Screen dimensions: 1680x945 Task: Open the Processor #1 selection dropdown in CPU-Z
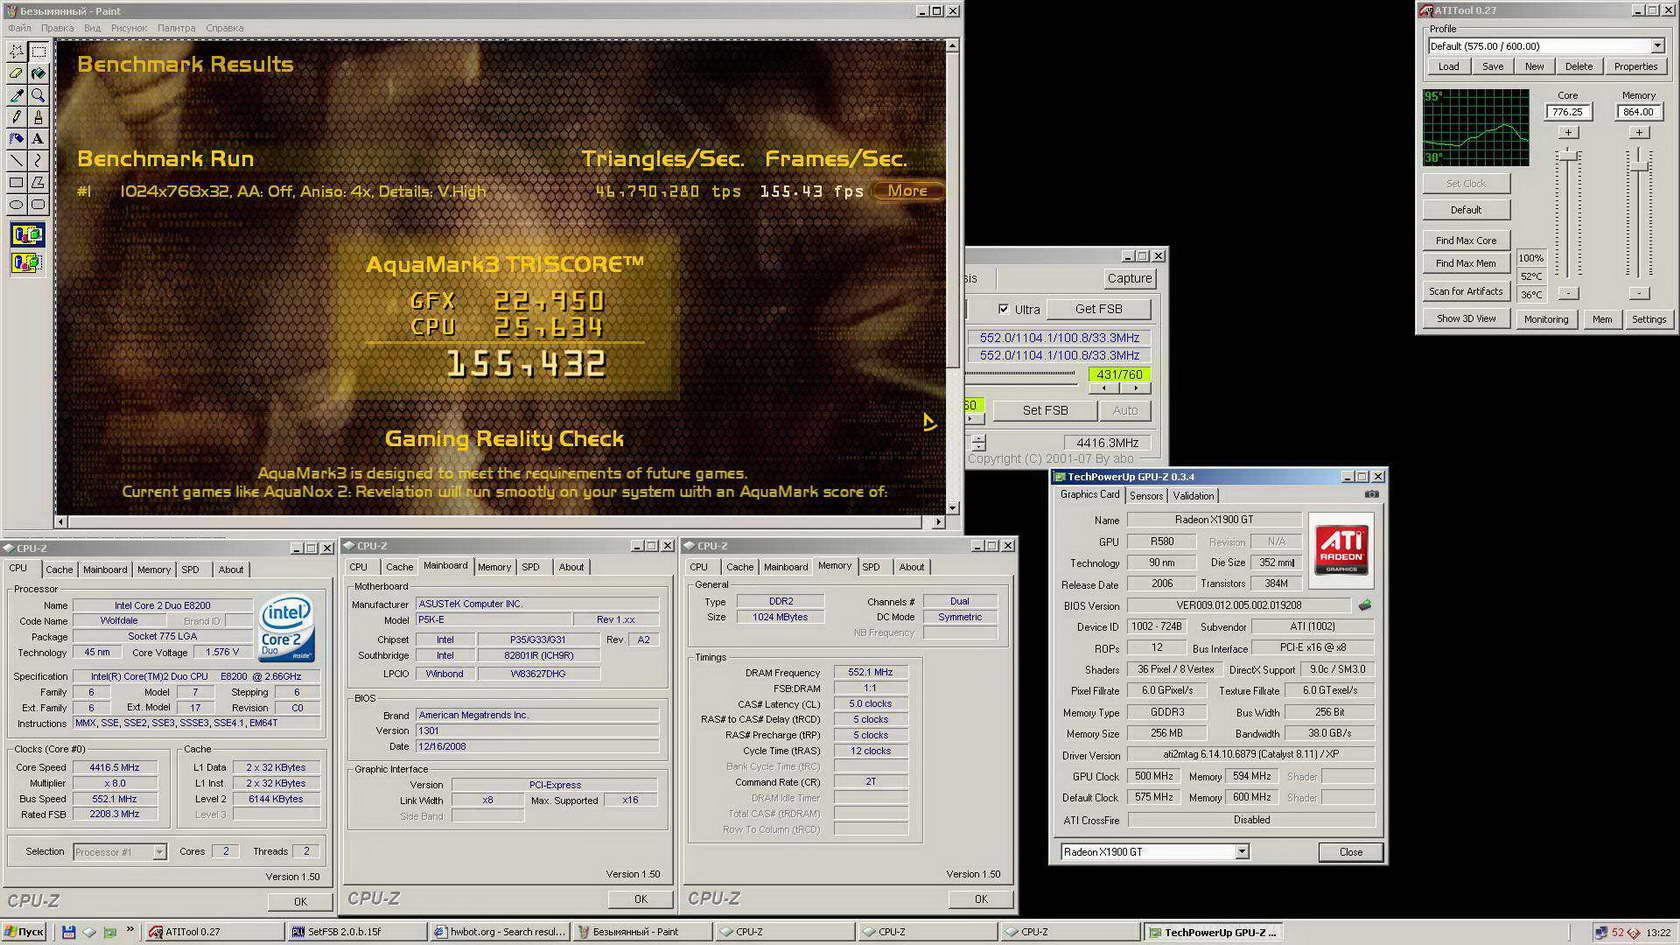(159, 852)
